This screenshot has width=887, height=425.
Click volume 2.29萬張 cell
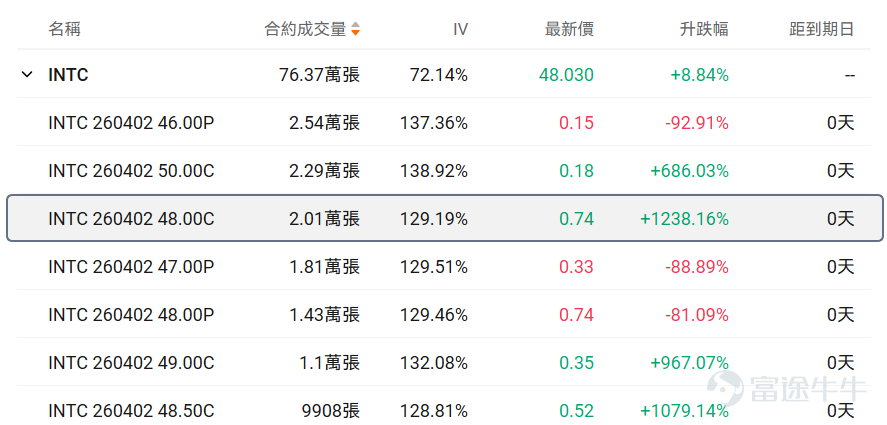(x=325, y=171)
